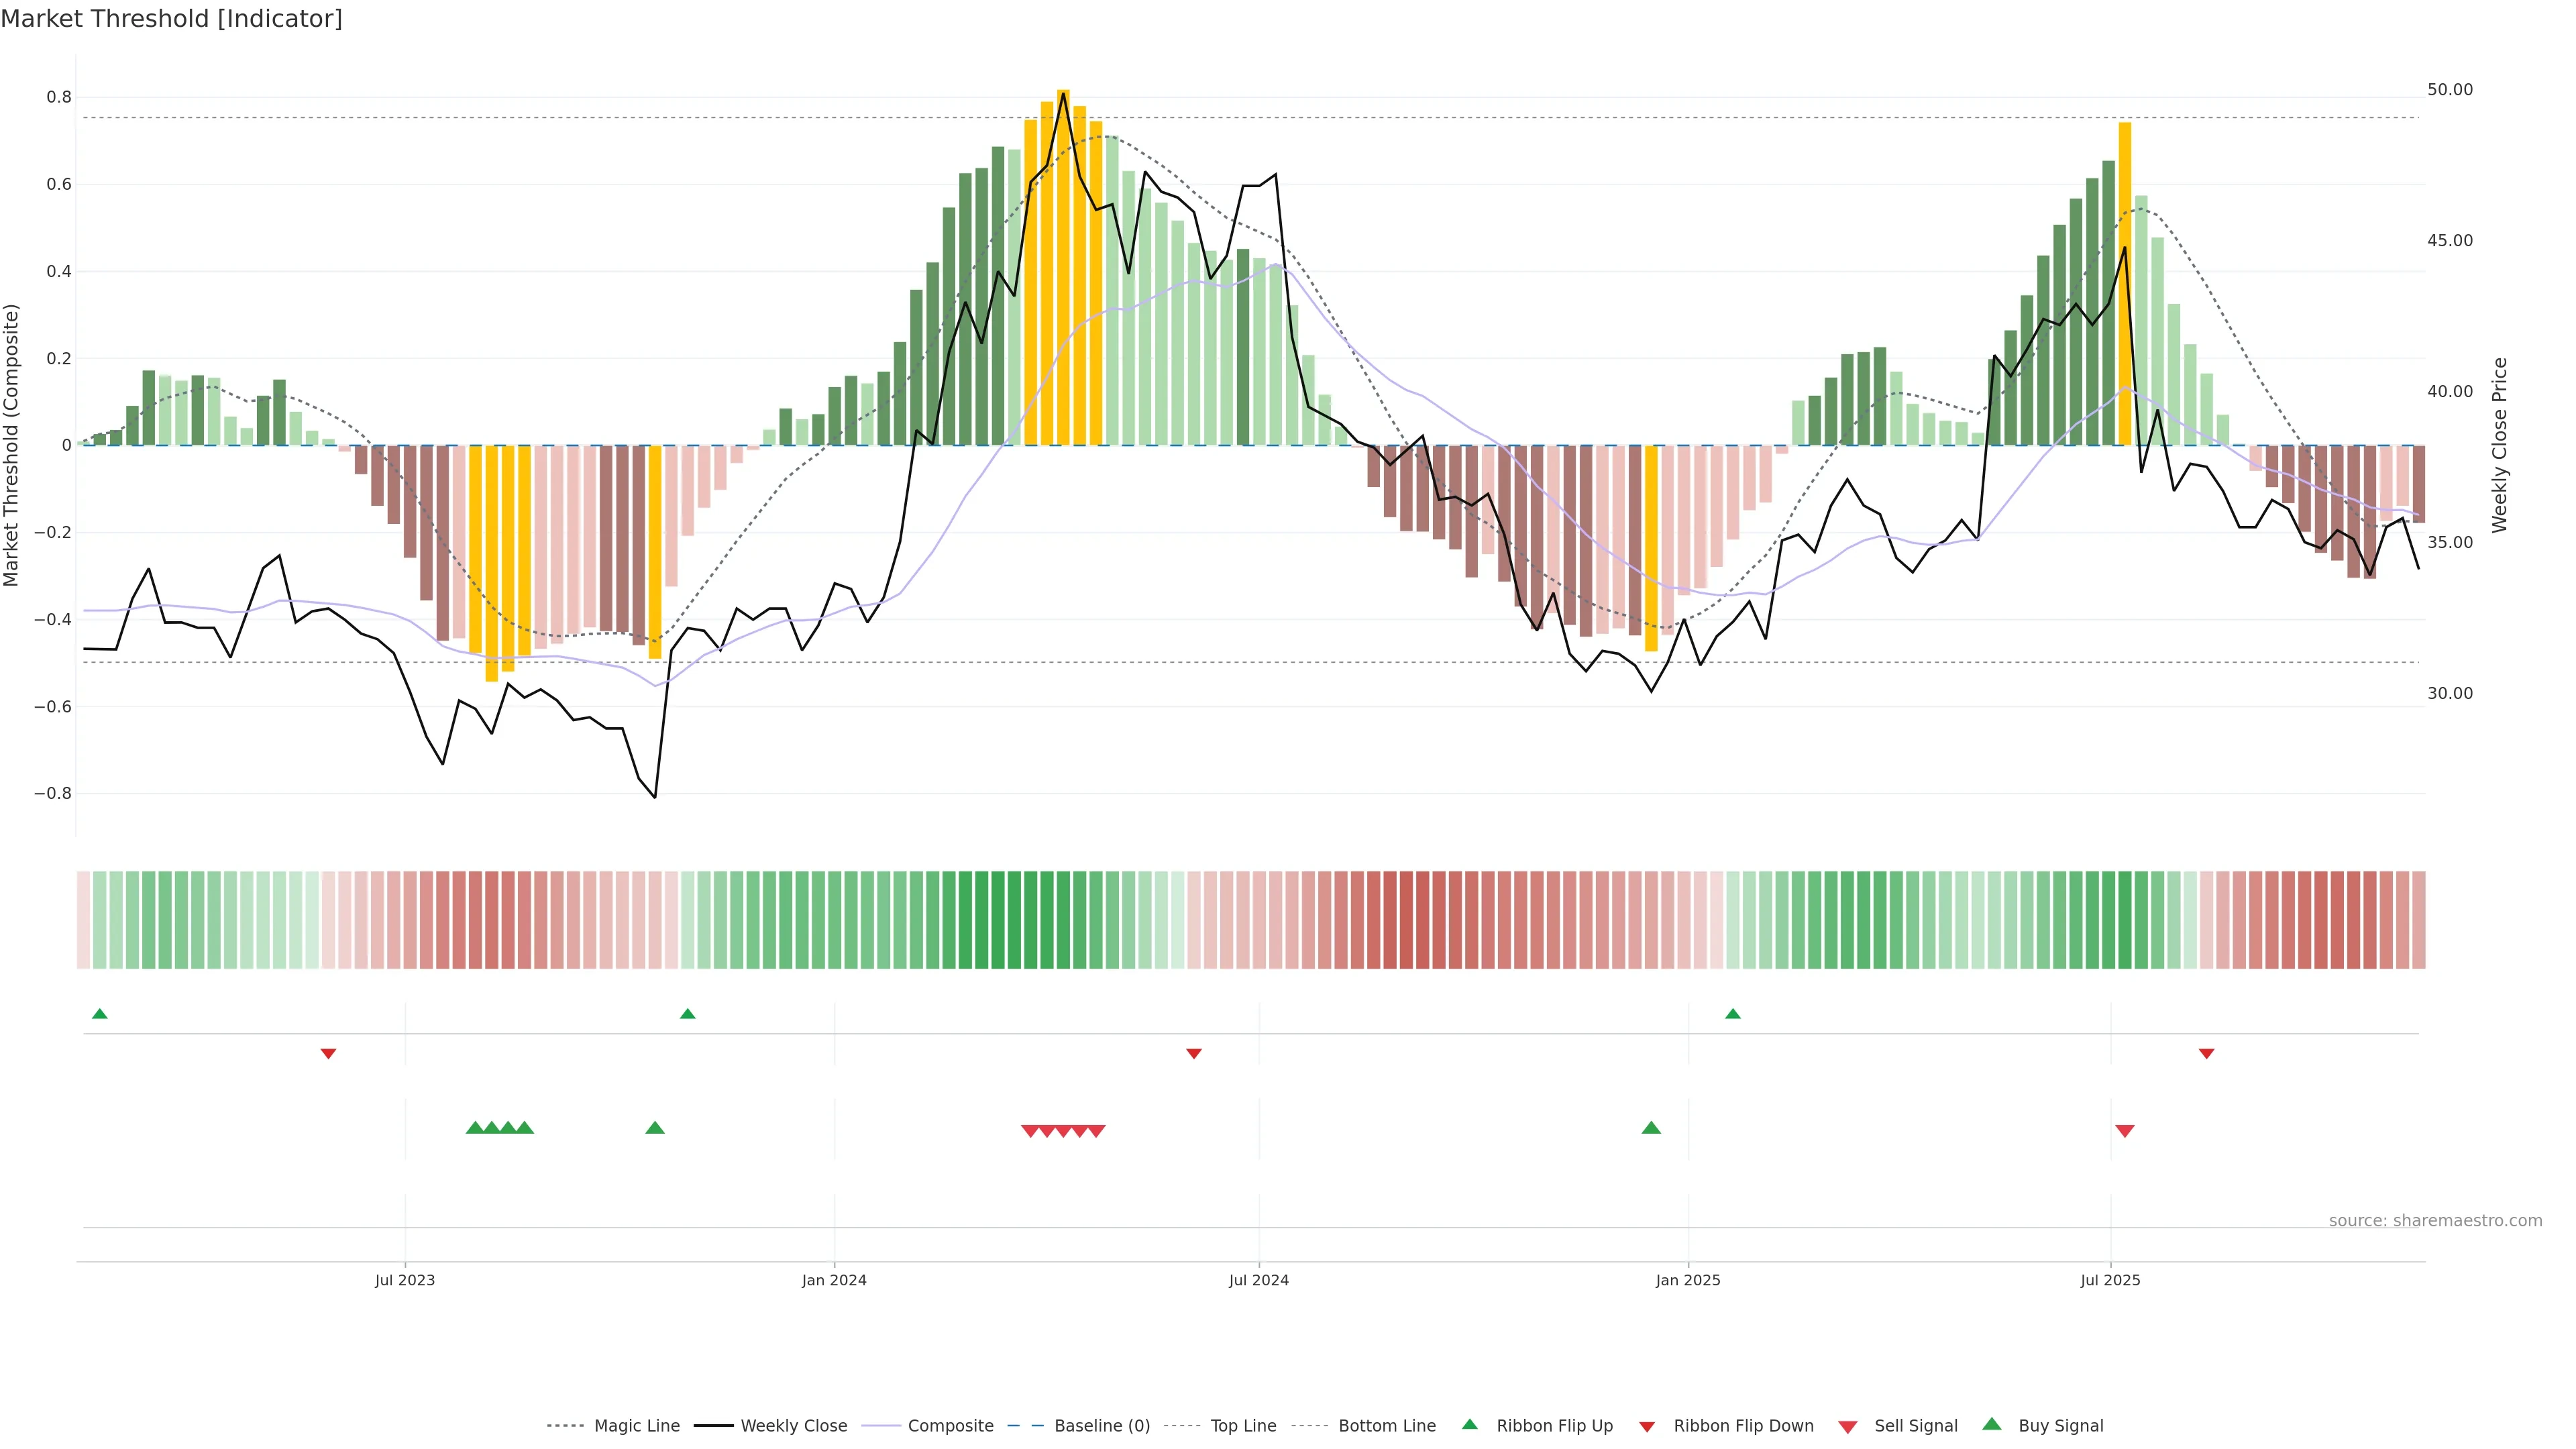Image resolution: width=2576 pixels, height=1449 pixels.
Task: Toggle Top Line legend entry
Action: 1243,1426
